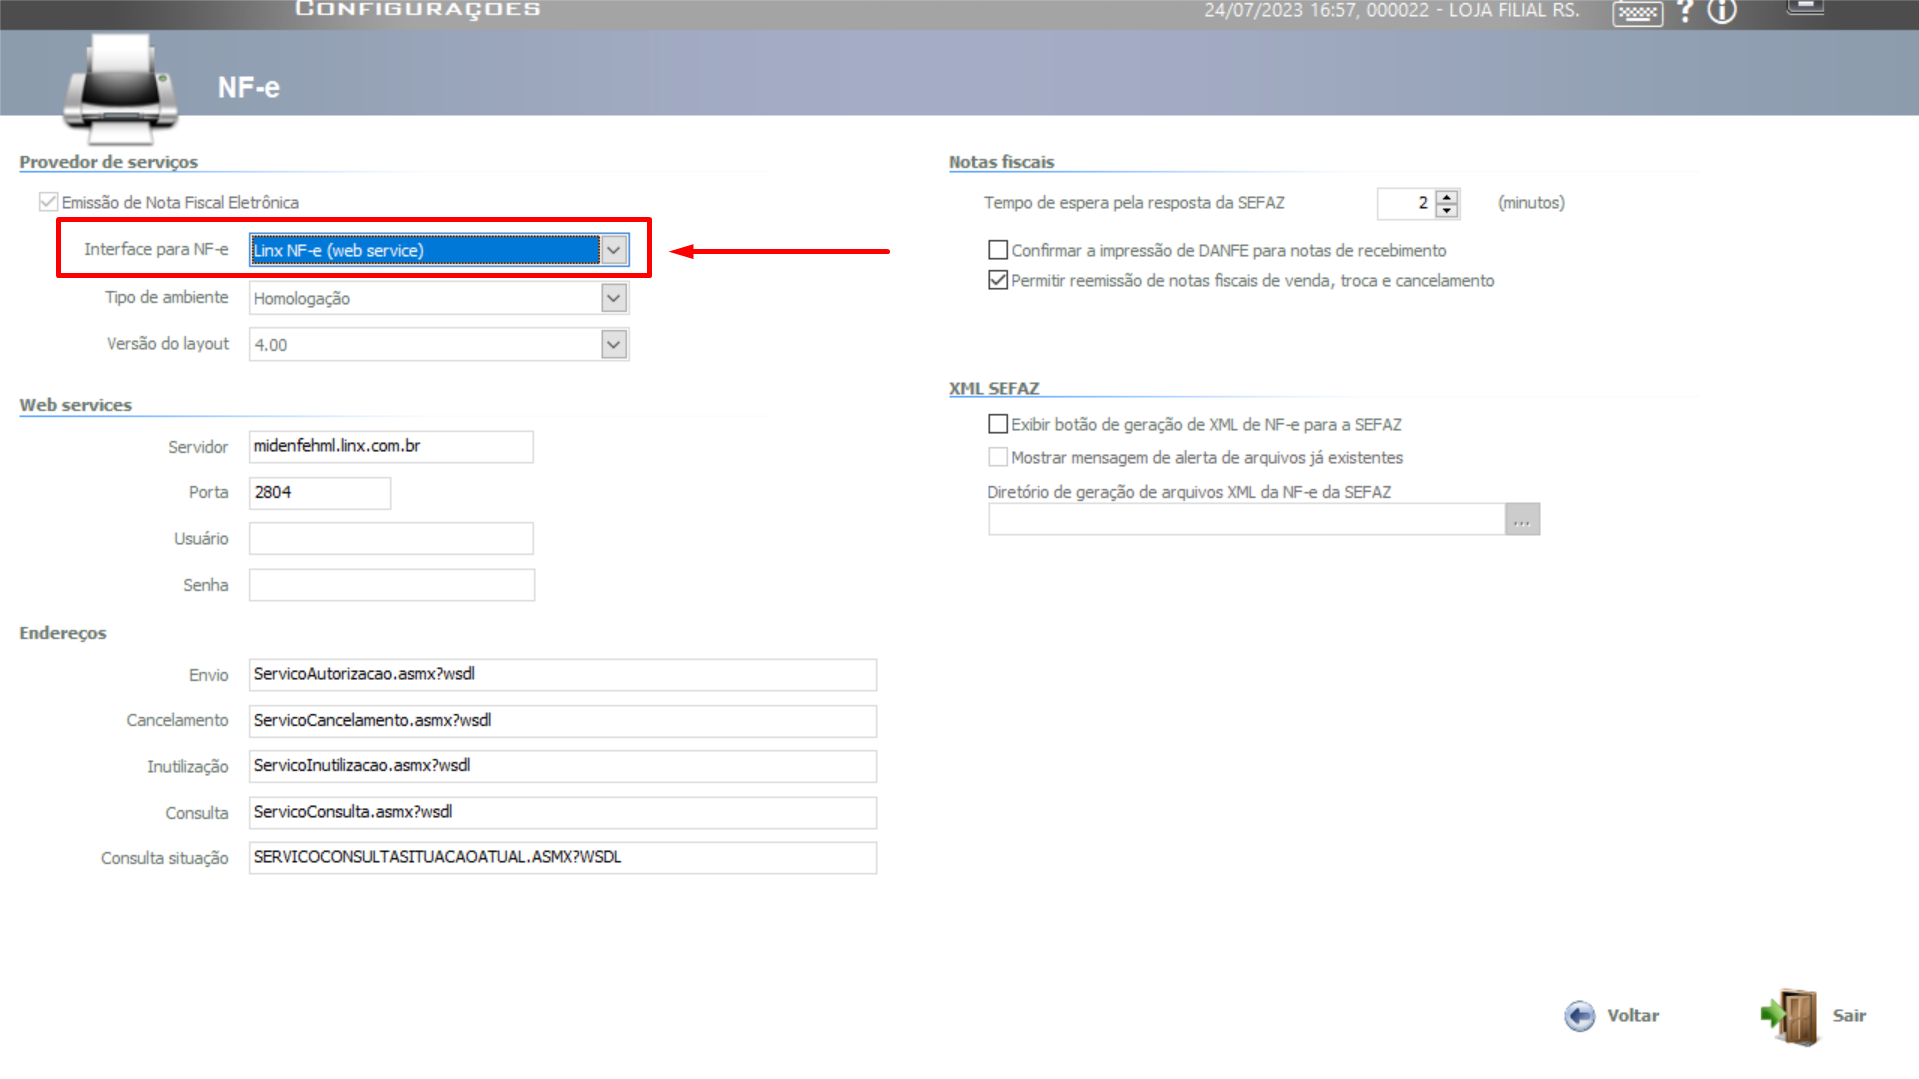Click the NF-e printer icon

120,88
